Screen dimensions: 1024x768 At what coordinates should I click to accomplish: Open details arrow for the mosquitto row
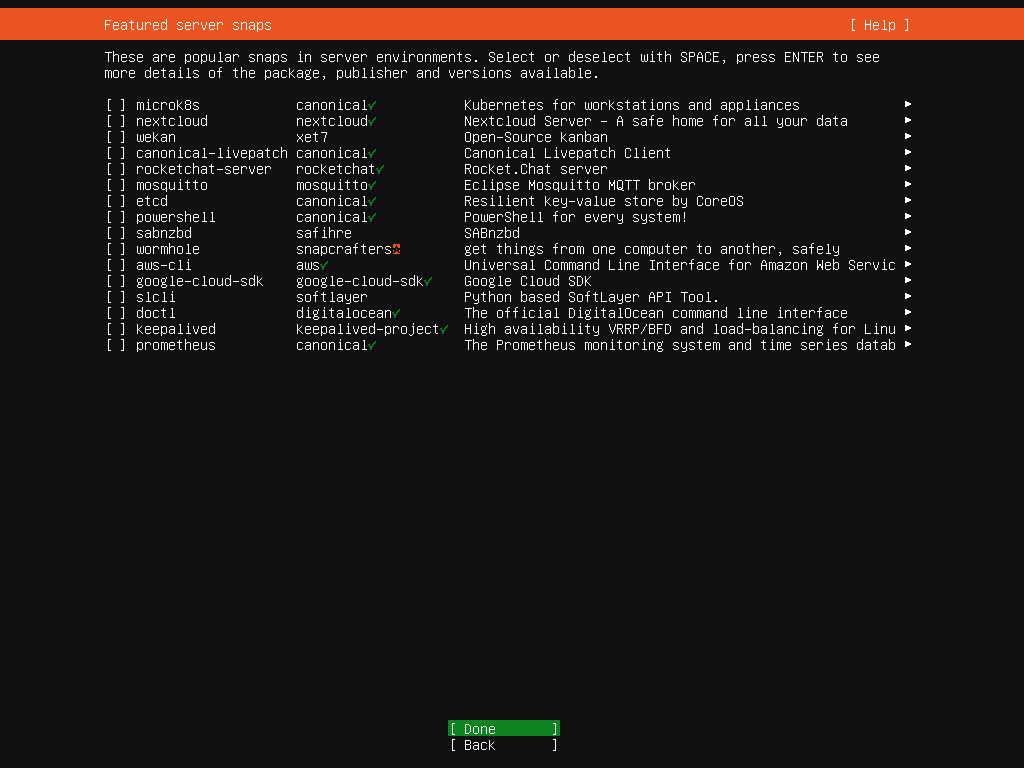[x=907, y=185]
